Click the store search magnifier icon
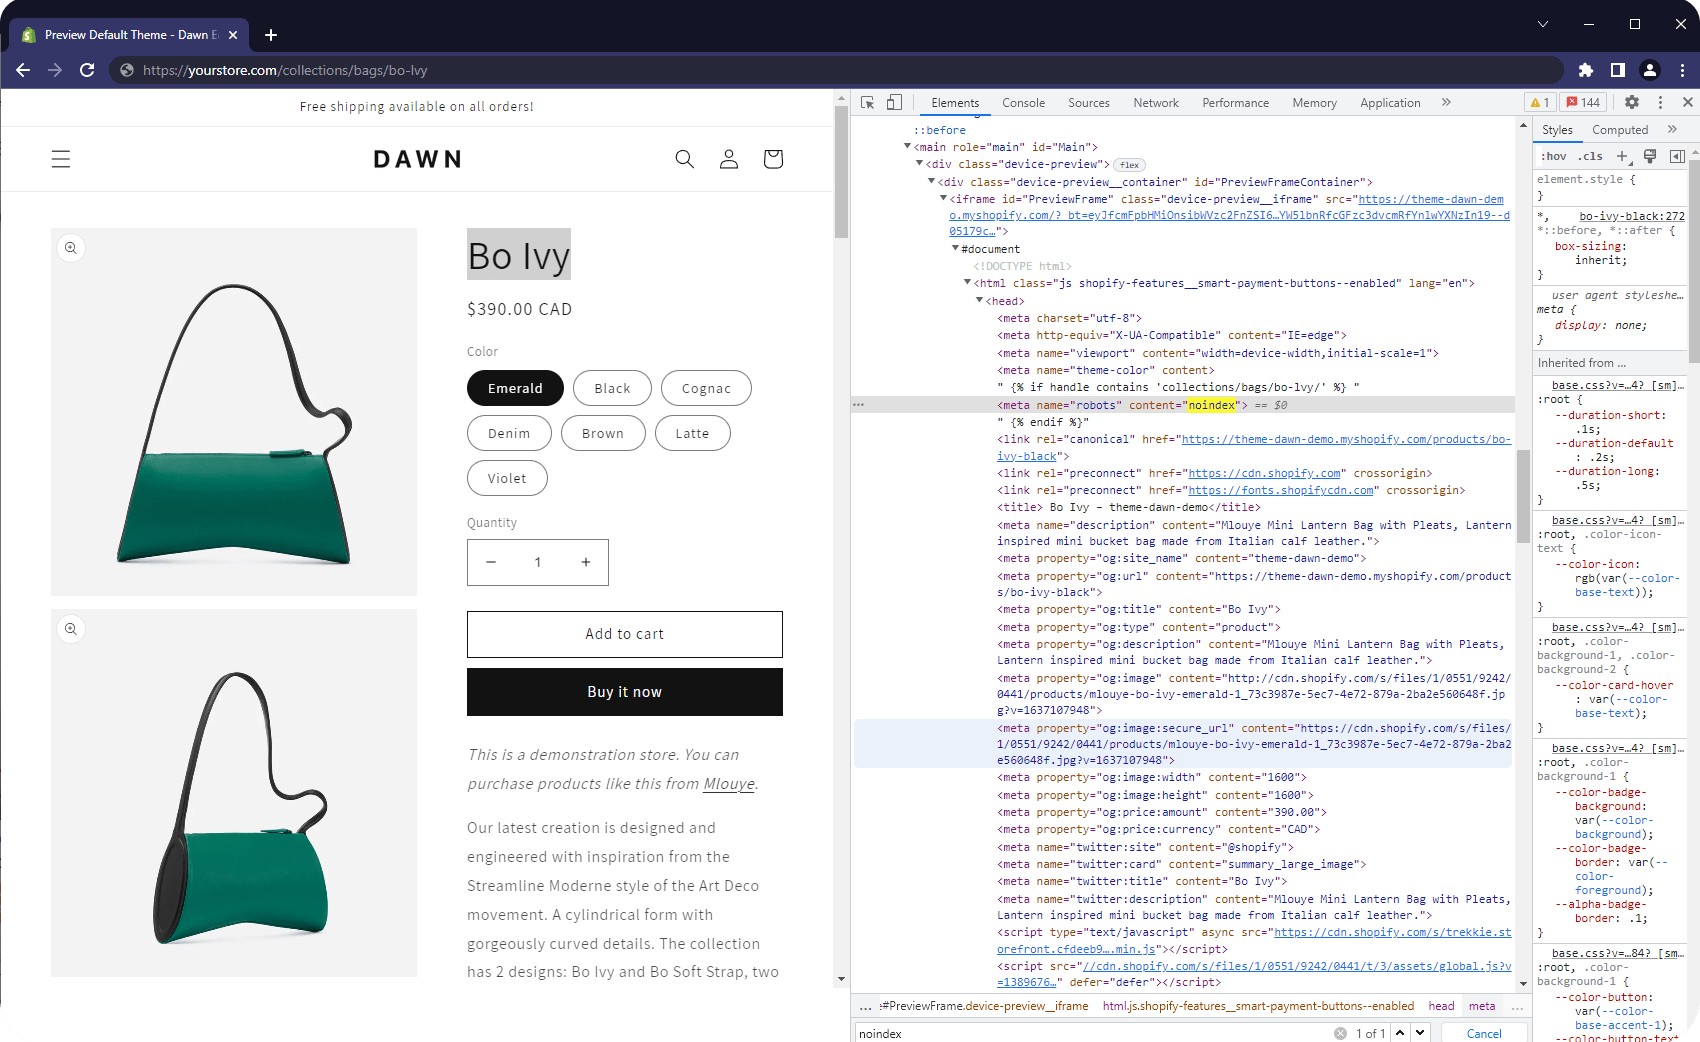Screen dimensions: 1700x1042 pyautogui.click(x=685, y=159)
